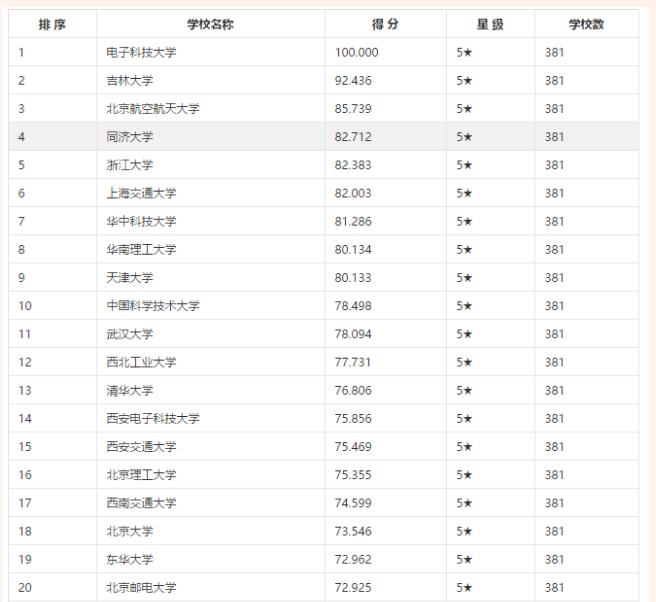Click the score 75.856
The height and width of the screenshot is (602, 656).
pyautogui.click(x=353, y=418)
